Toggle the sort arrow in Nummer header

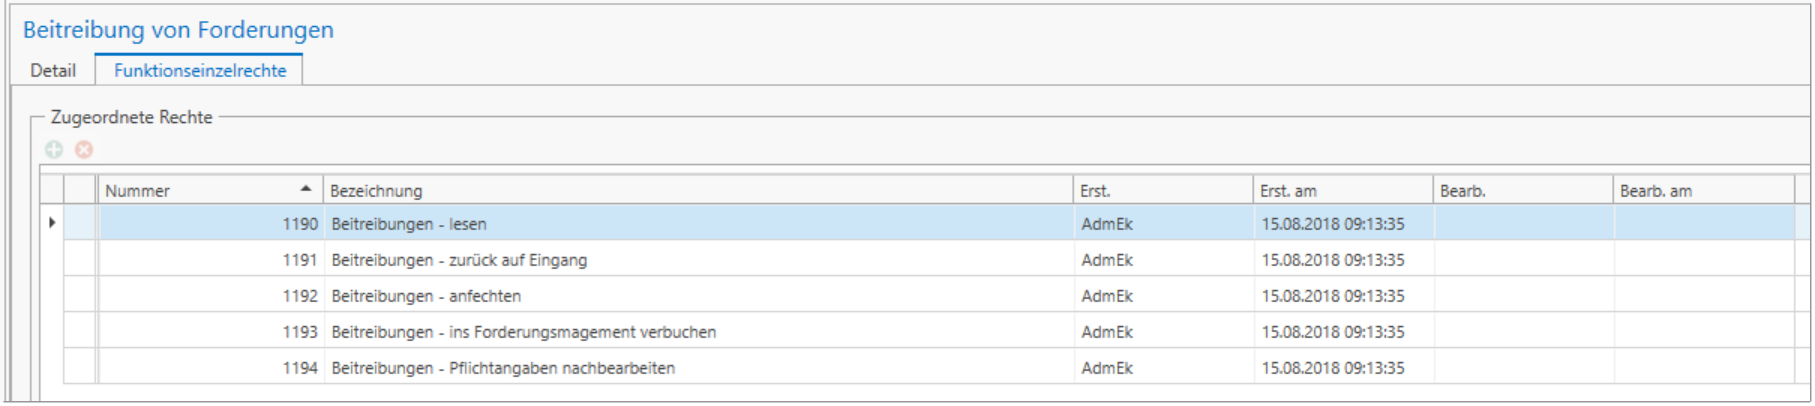click(306, 189)
